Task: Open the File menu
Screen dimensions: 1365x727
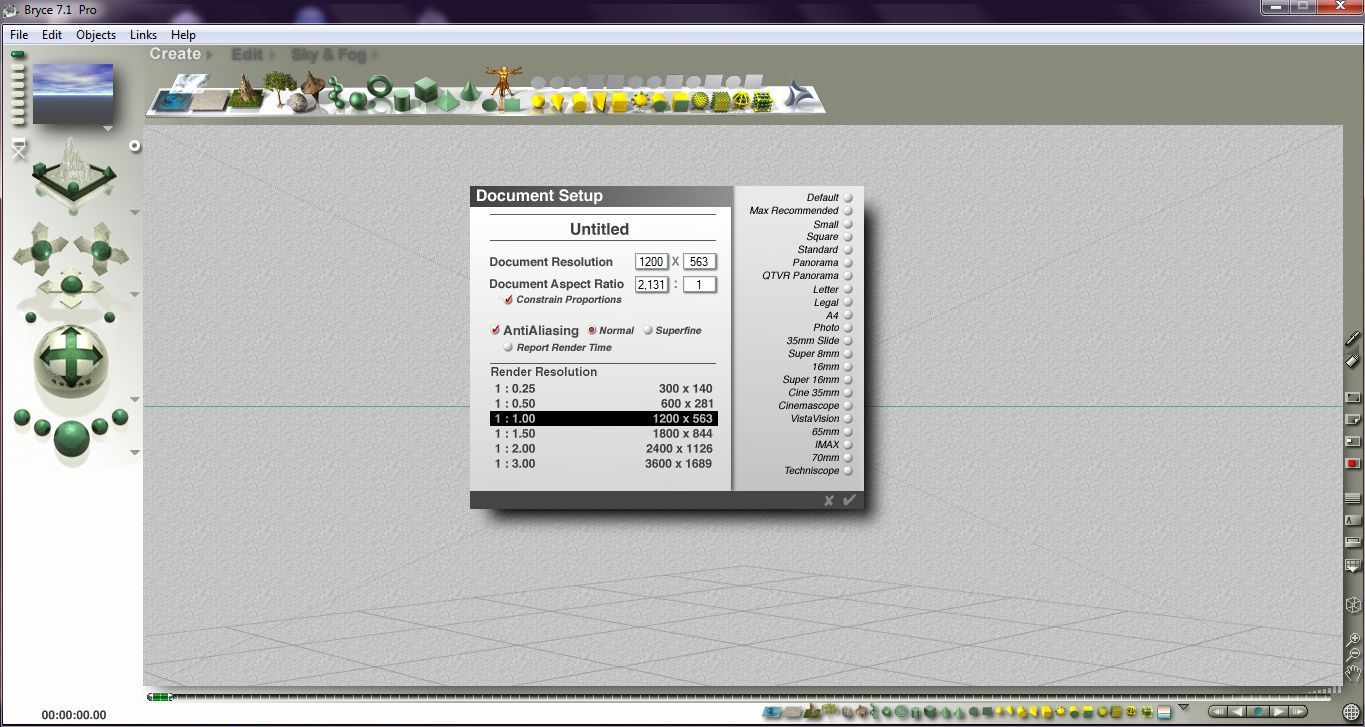Action: tap(19, 35)
